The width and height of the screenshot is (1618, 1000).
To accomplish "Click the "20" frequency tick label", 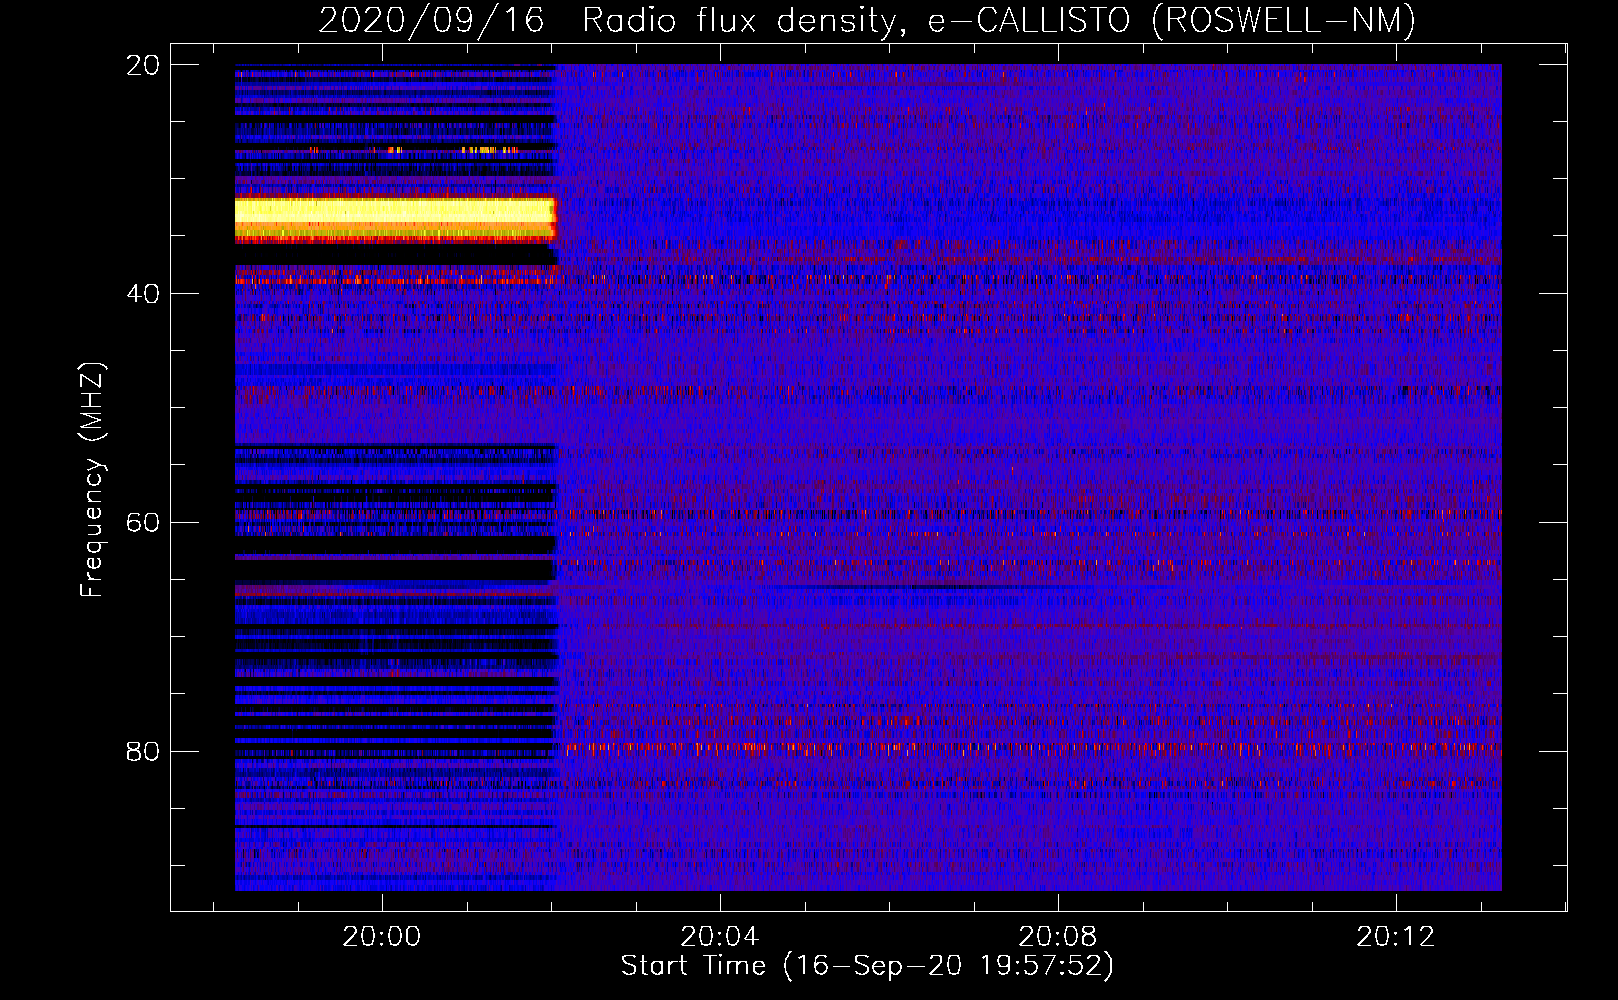I will coord(142,65).
